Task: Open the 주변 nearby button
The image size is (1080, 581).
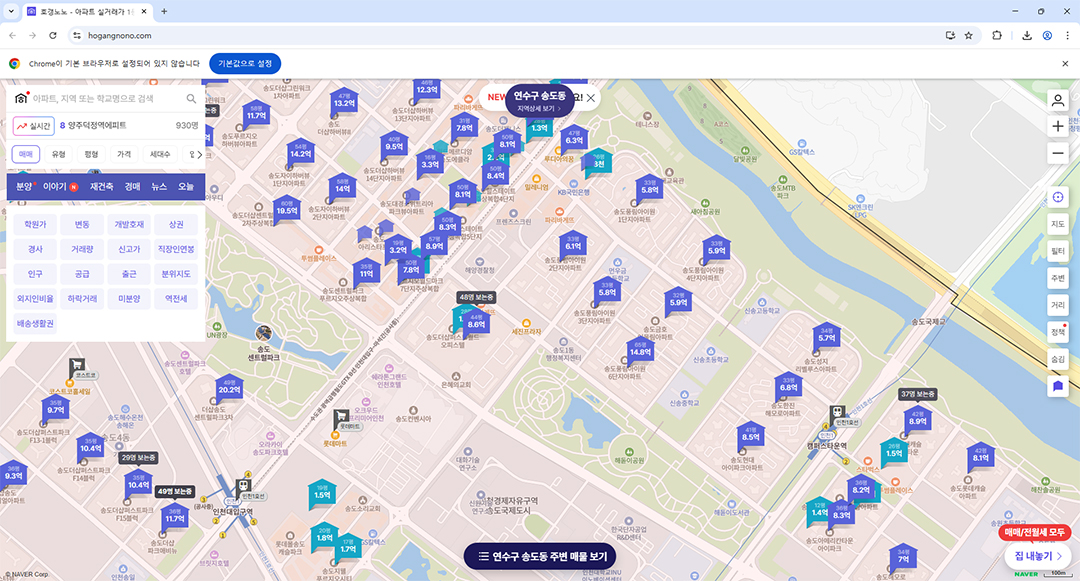Action: click(1058, 278)
